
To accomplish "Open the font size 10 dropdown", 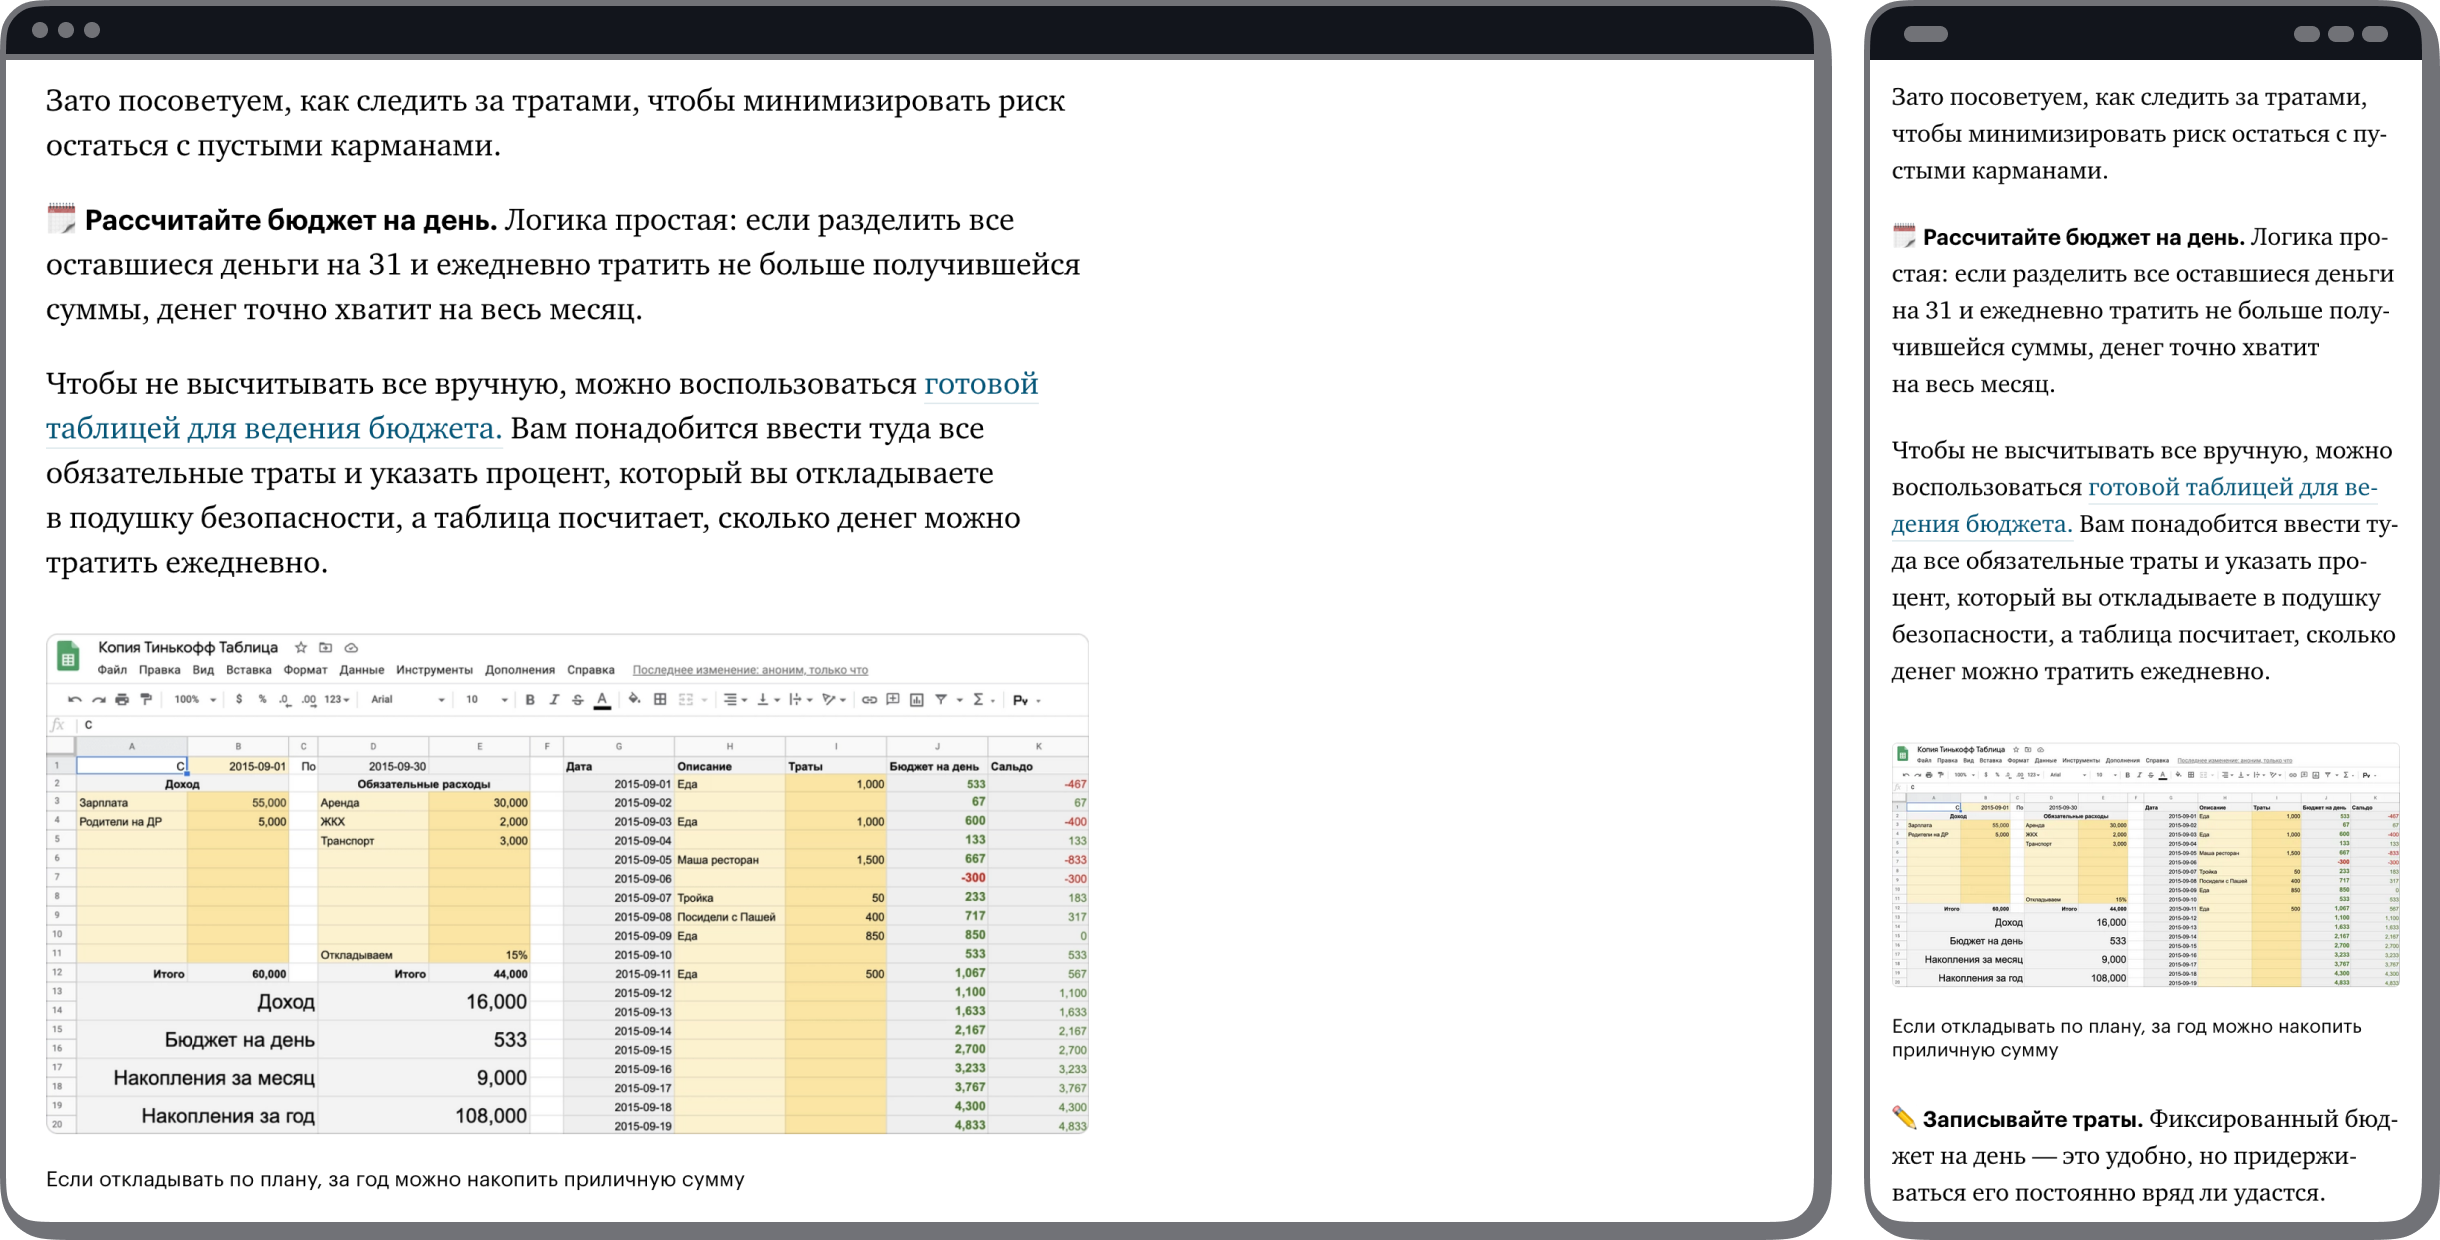I will [487, 700].
